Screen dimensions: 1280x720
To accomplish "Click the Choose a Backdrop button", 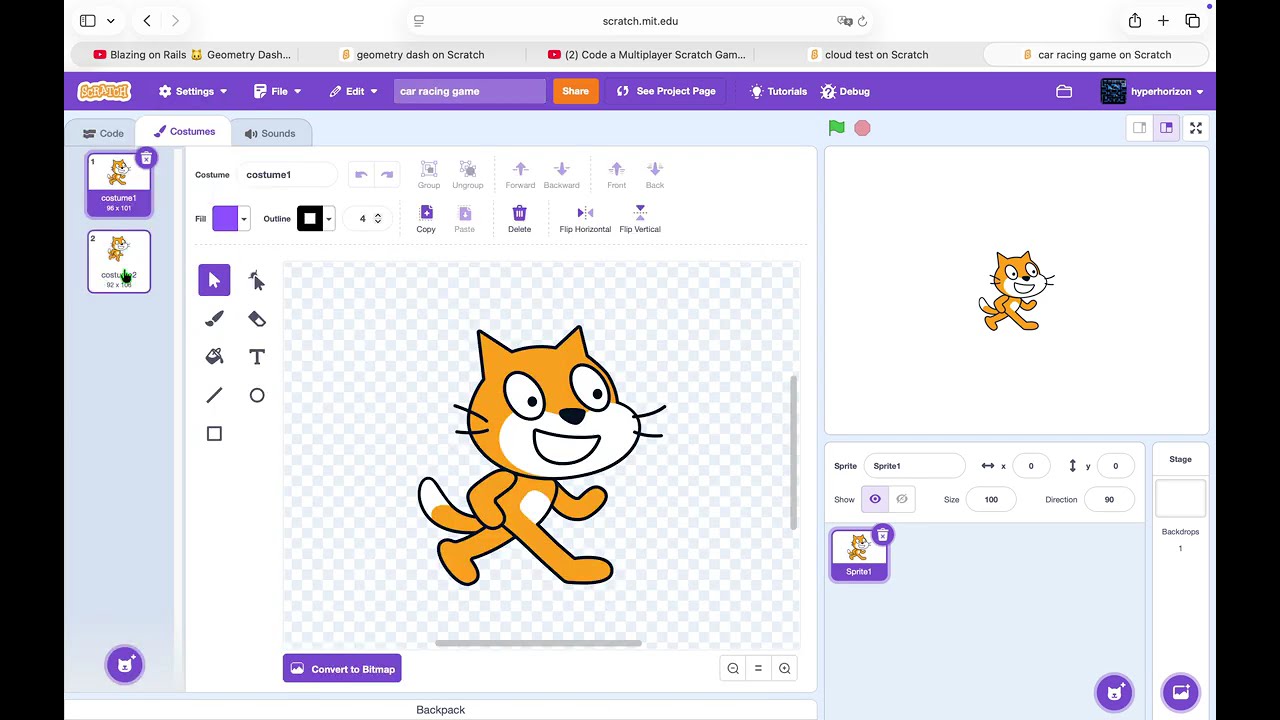I will click(1181, 692).
